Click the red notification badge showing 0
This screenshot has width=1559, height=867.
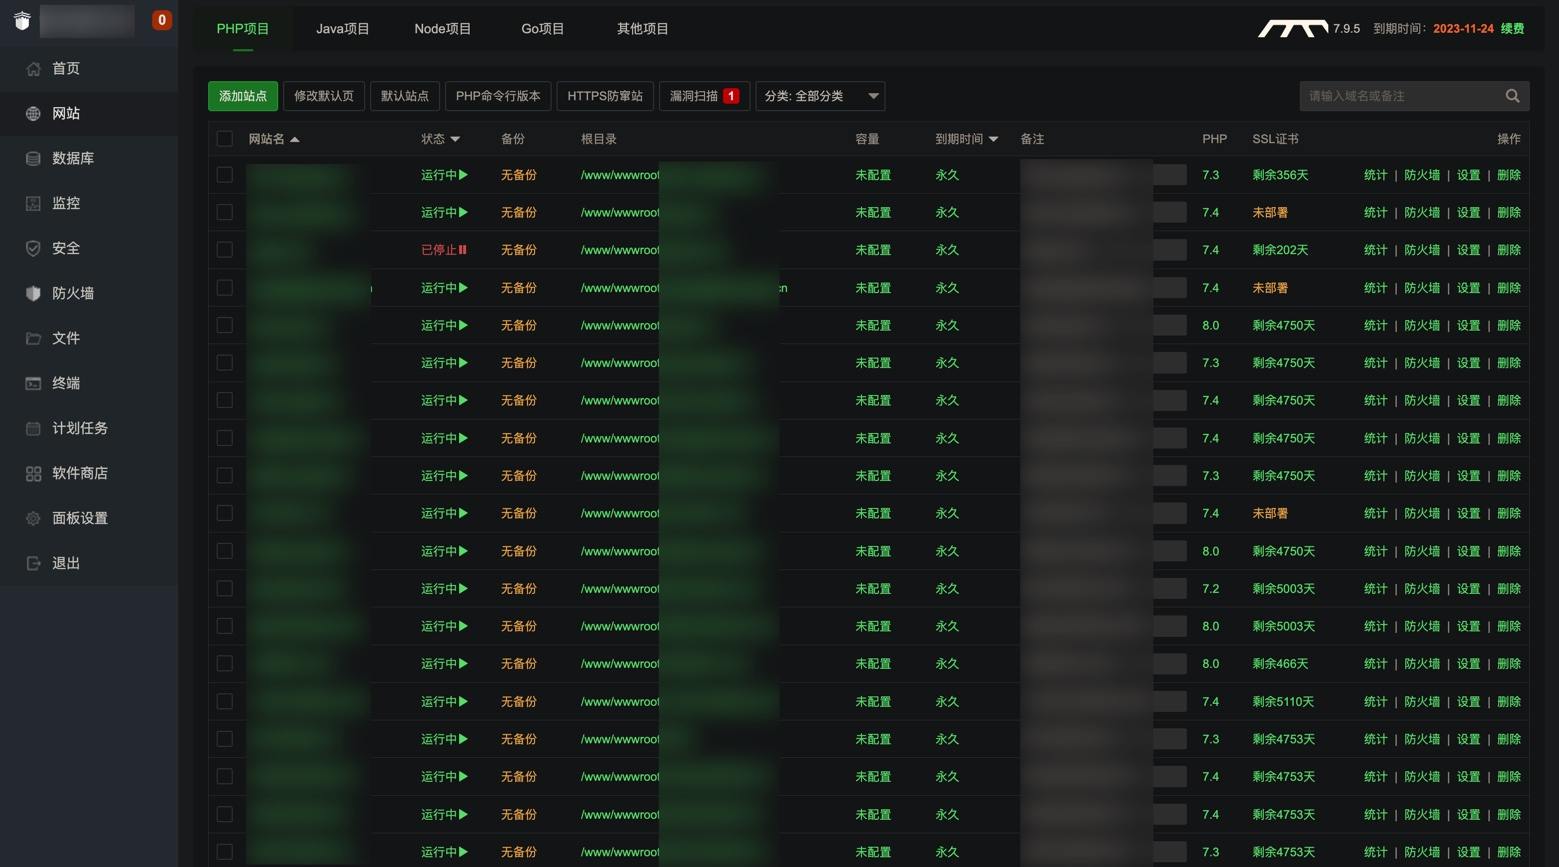click(161, 20)
